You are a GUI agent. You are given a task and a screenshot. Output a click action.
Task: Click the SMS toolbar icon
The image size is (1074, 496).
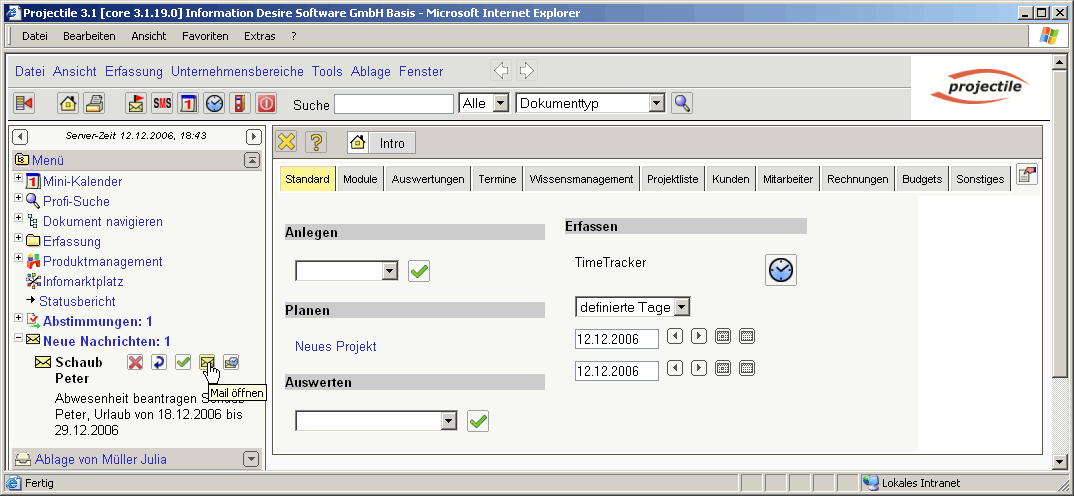(162, 103)
